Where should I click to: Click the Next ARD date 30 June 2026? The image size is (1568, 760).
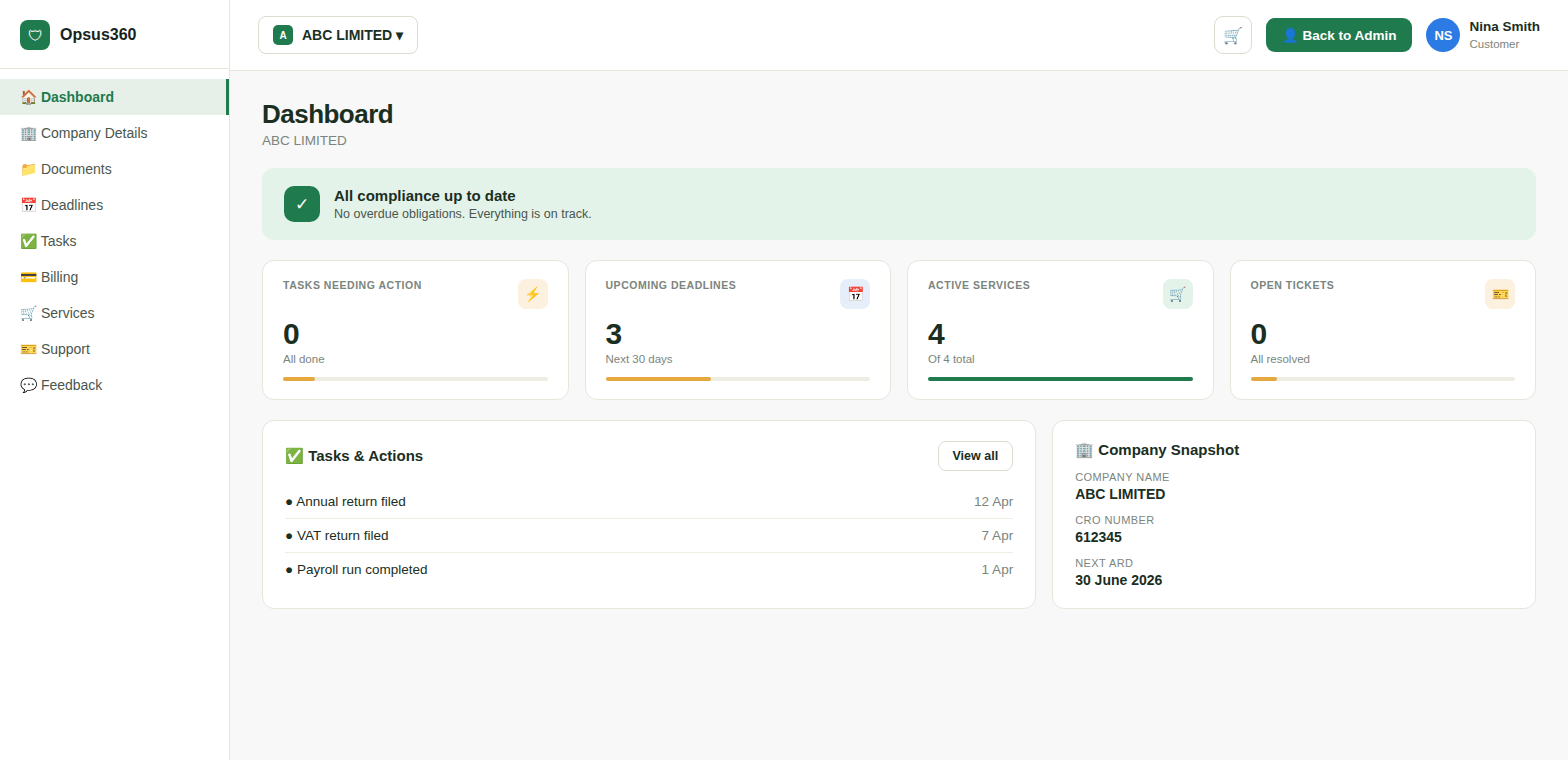[x=1118, y=580]
